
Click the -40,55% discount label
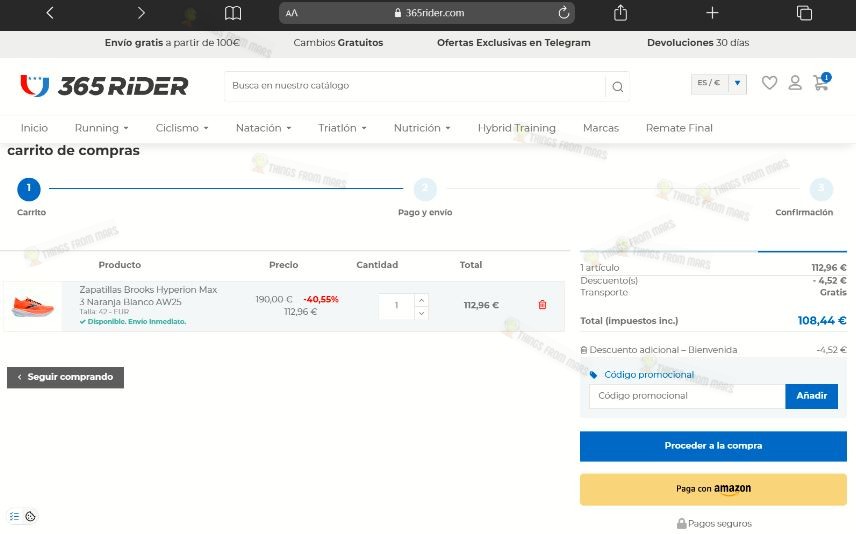pyautogui.click(x=320, y=299)
